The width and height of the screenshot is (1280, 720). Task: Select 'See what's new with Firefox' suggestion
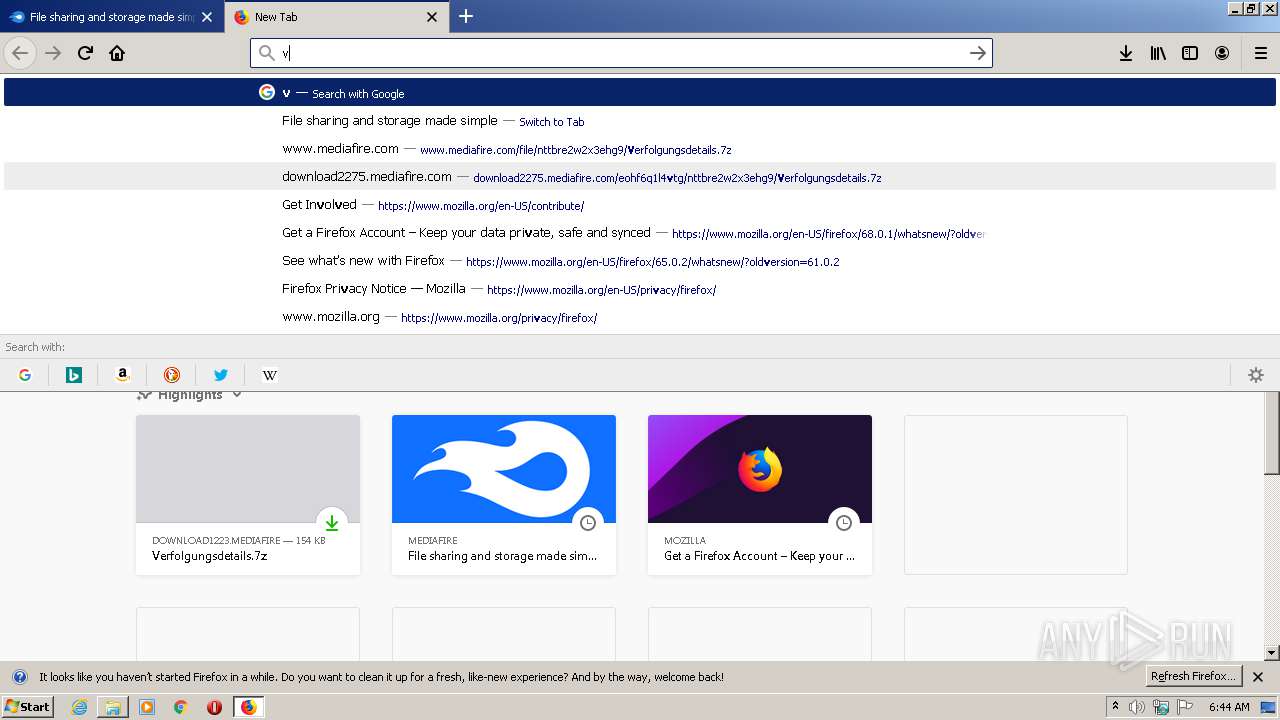click(640, 261)
